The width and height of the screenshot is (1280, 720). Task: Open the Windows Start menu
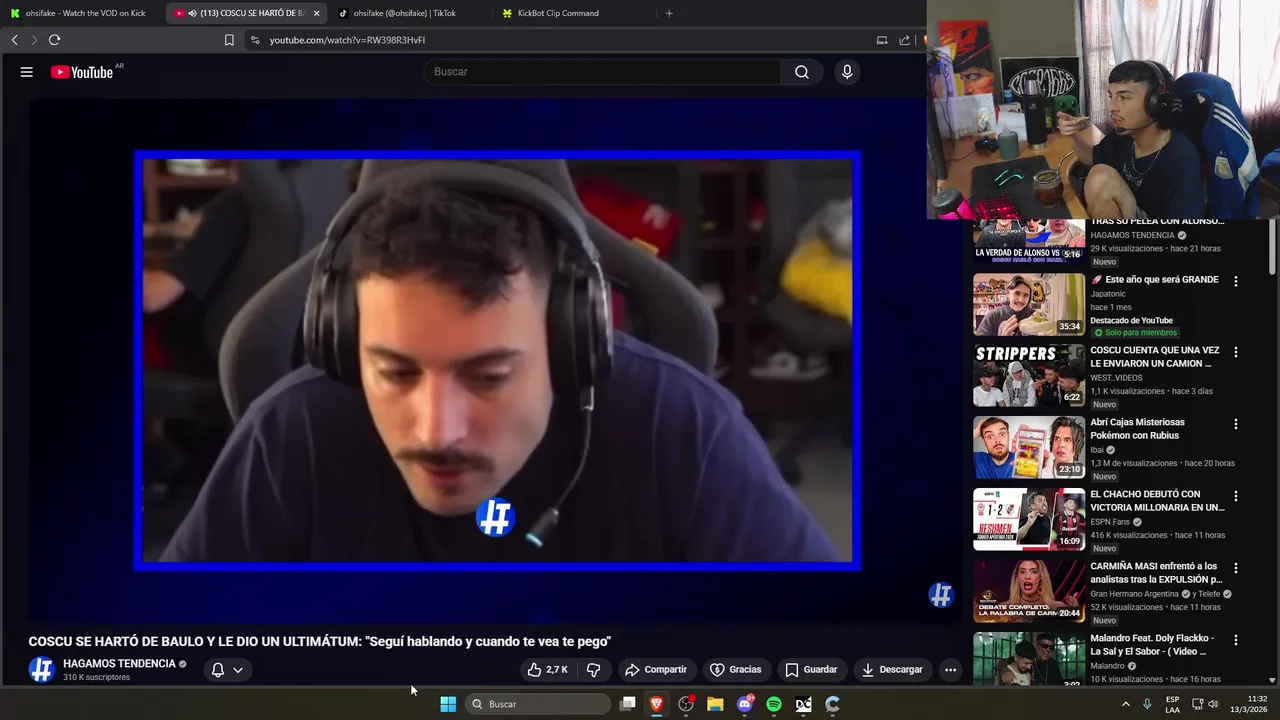point(448,704)
